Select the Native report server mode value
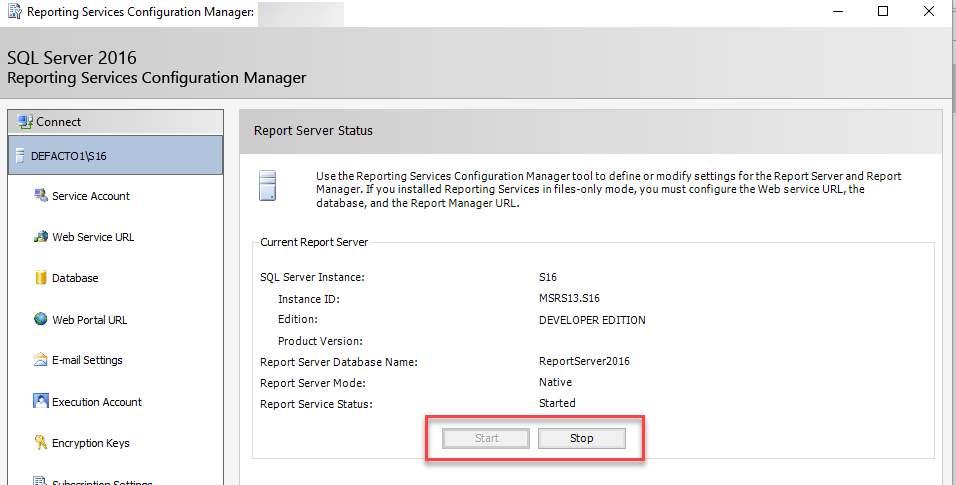This screenshot has height=485, width=956. tap(555, 382)
